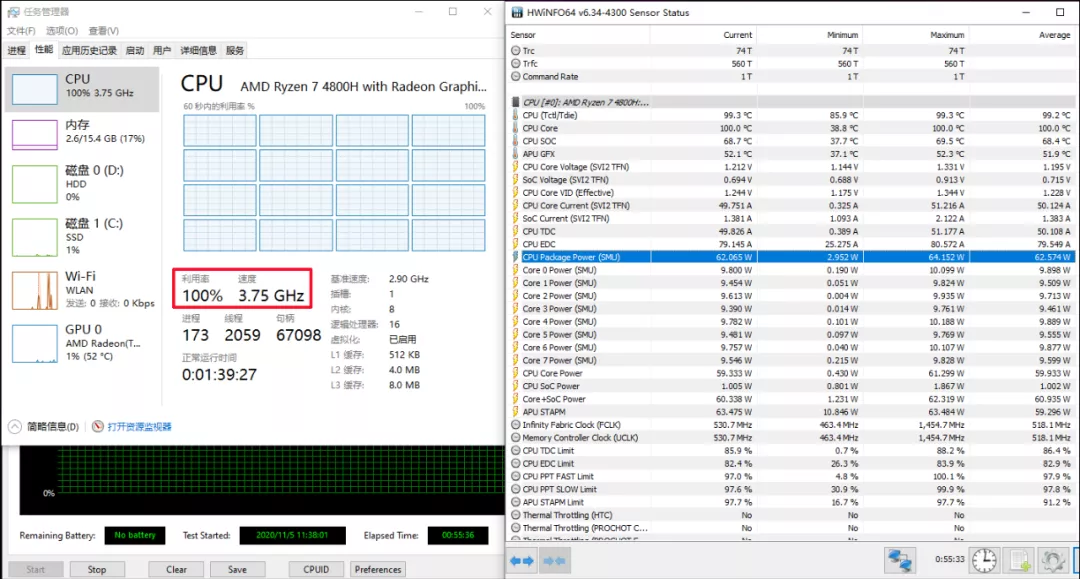The width and height of the screenshot is (1080, 579).
Task: Select 磁盘 0 (D:) HDD sidebar entry
Action: pos(83,183)
